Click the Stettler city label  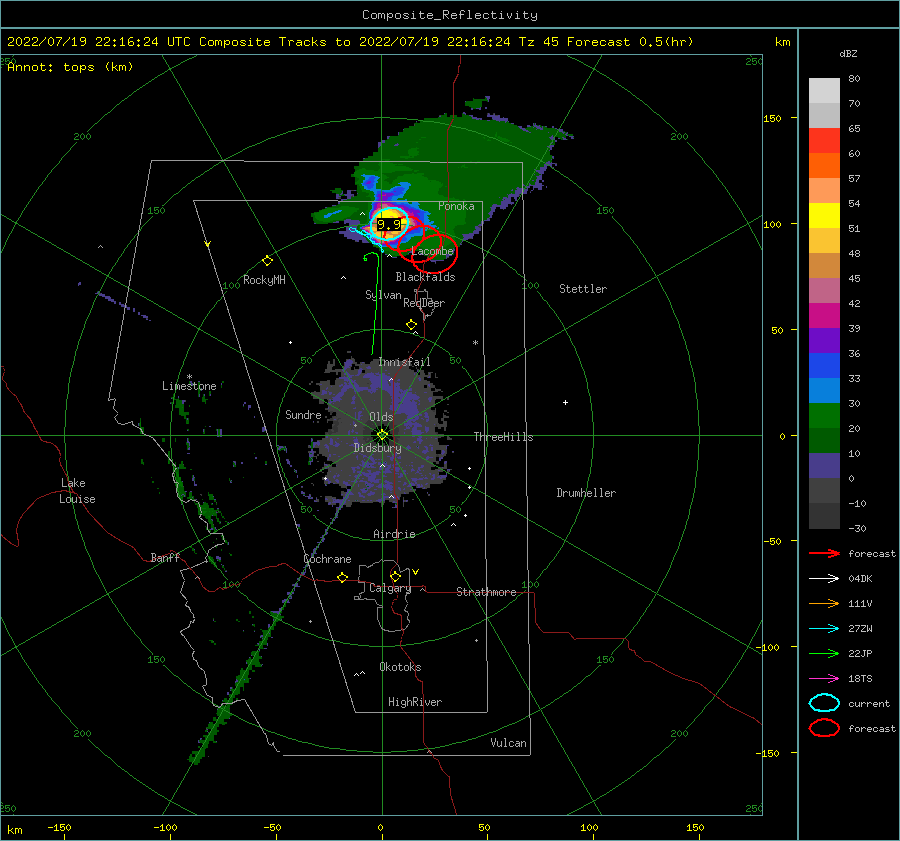[x=583, y=289]
